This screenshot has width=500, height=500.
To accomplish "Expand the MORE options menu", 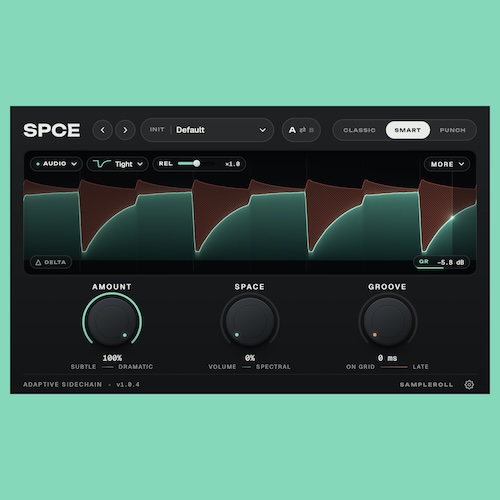I will click(x=447, y=164).
